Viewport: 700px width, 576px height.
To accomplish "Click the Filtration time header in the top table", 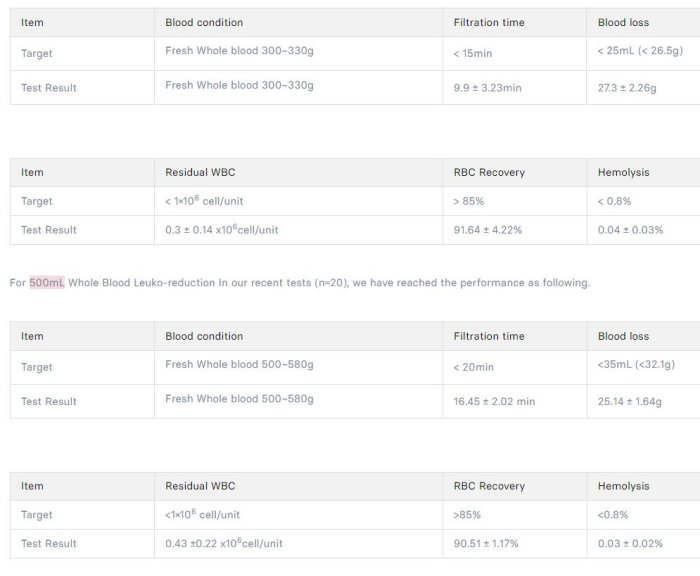I will [488, 22].
